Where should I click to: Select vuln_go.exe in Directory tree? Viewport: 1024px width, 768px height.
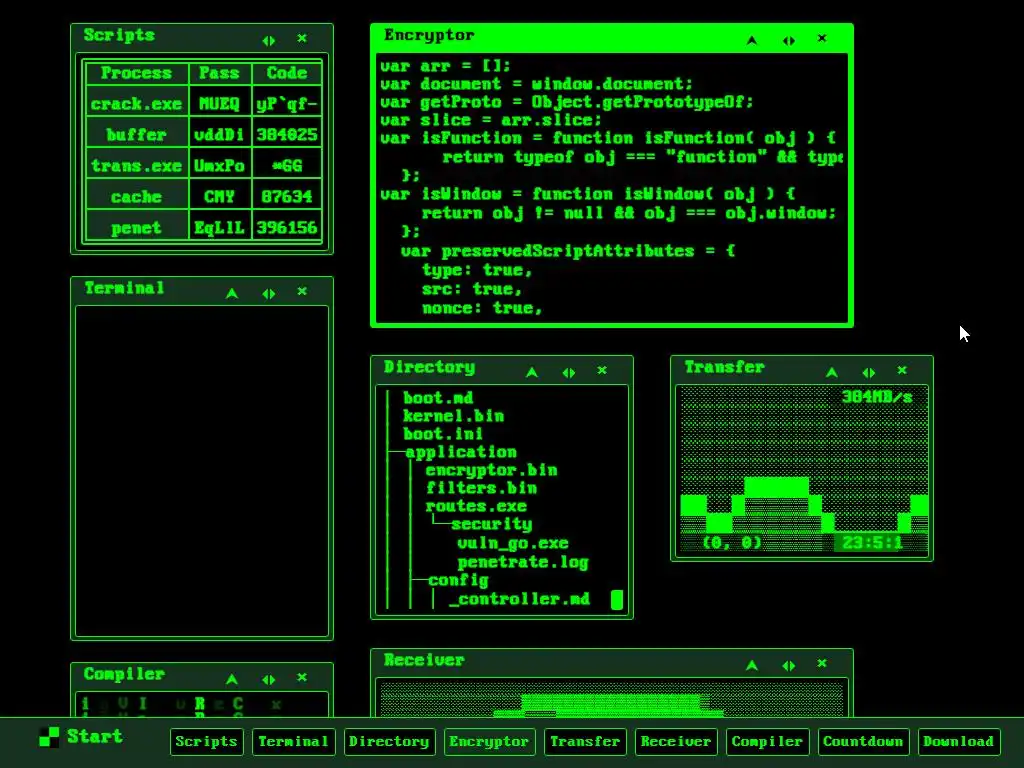pyautogui.click(x=513, y=543)
